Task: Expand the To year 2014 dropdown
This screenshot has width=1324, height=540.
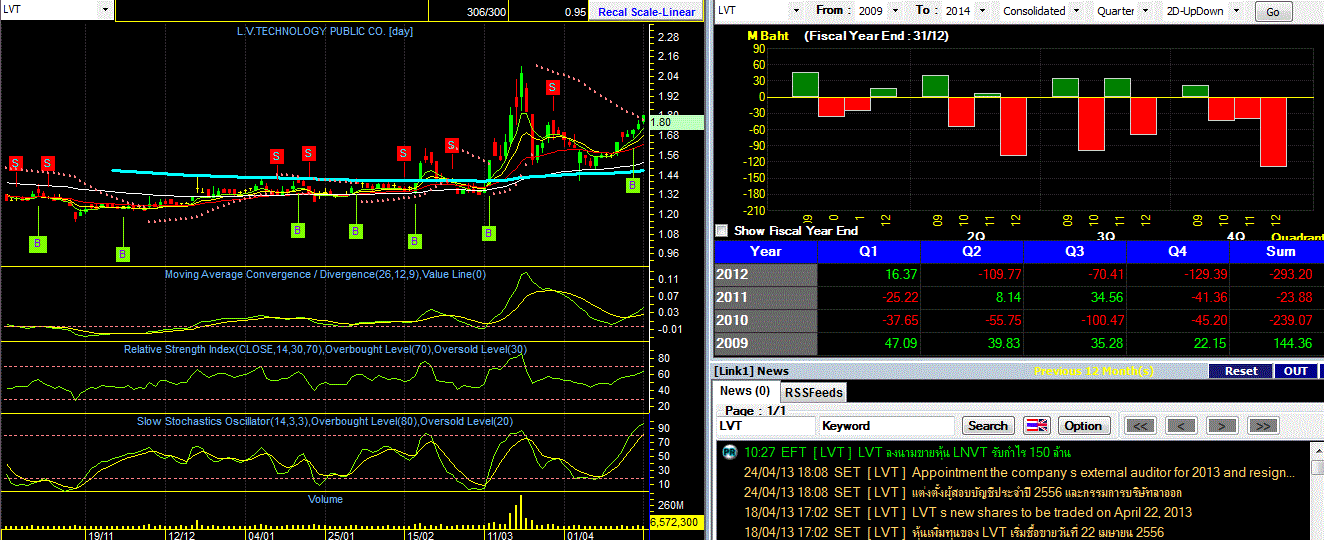Action: (981, 11)
